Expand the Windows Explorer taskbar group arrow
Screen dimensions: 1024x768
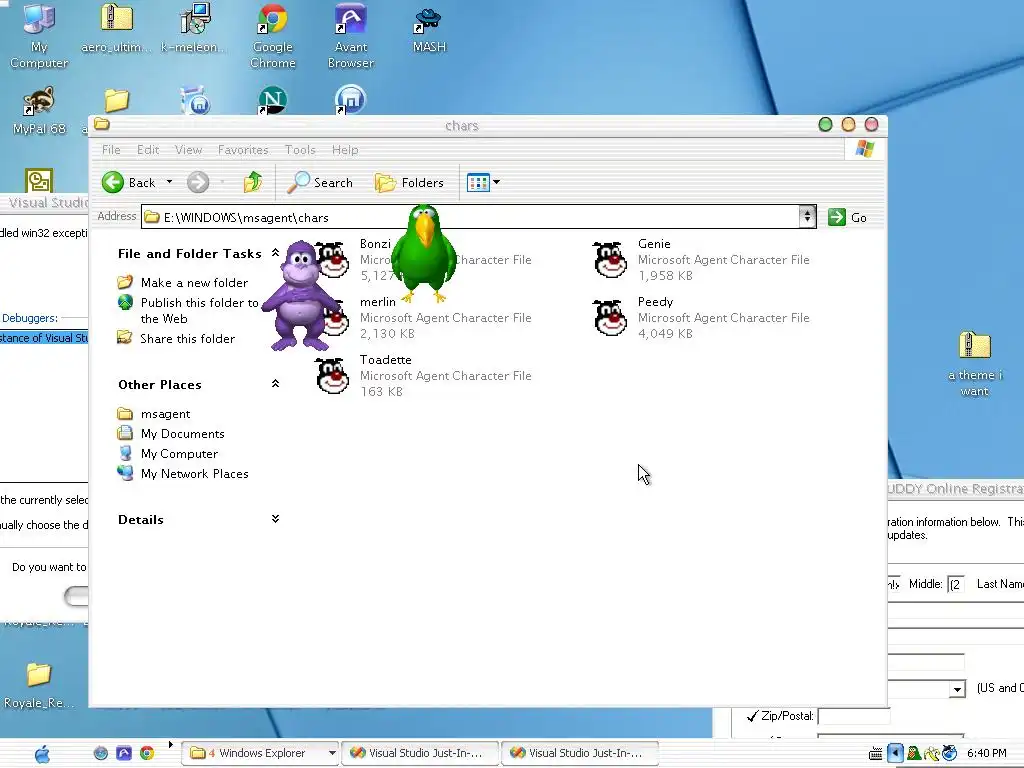[x=332, y=753]
